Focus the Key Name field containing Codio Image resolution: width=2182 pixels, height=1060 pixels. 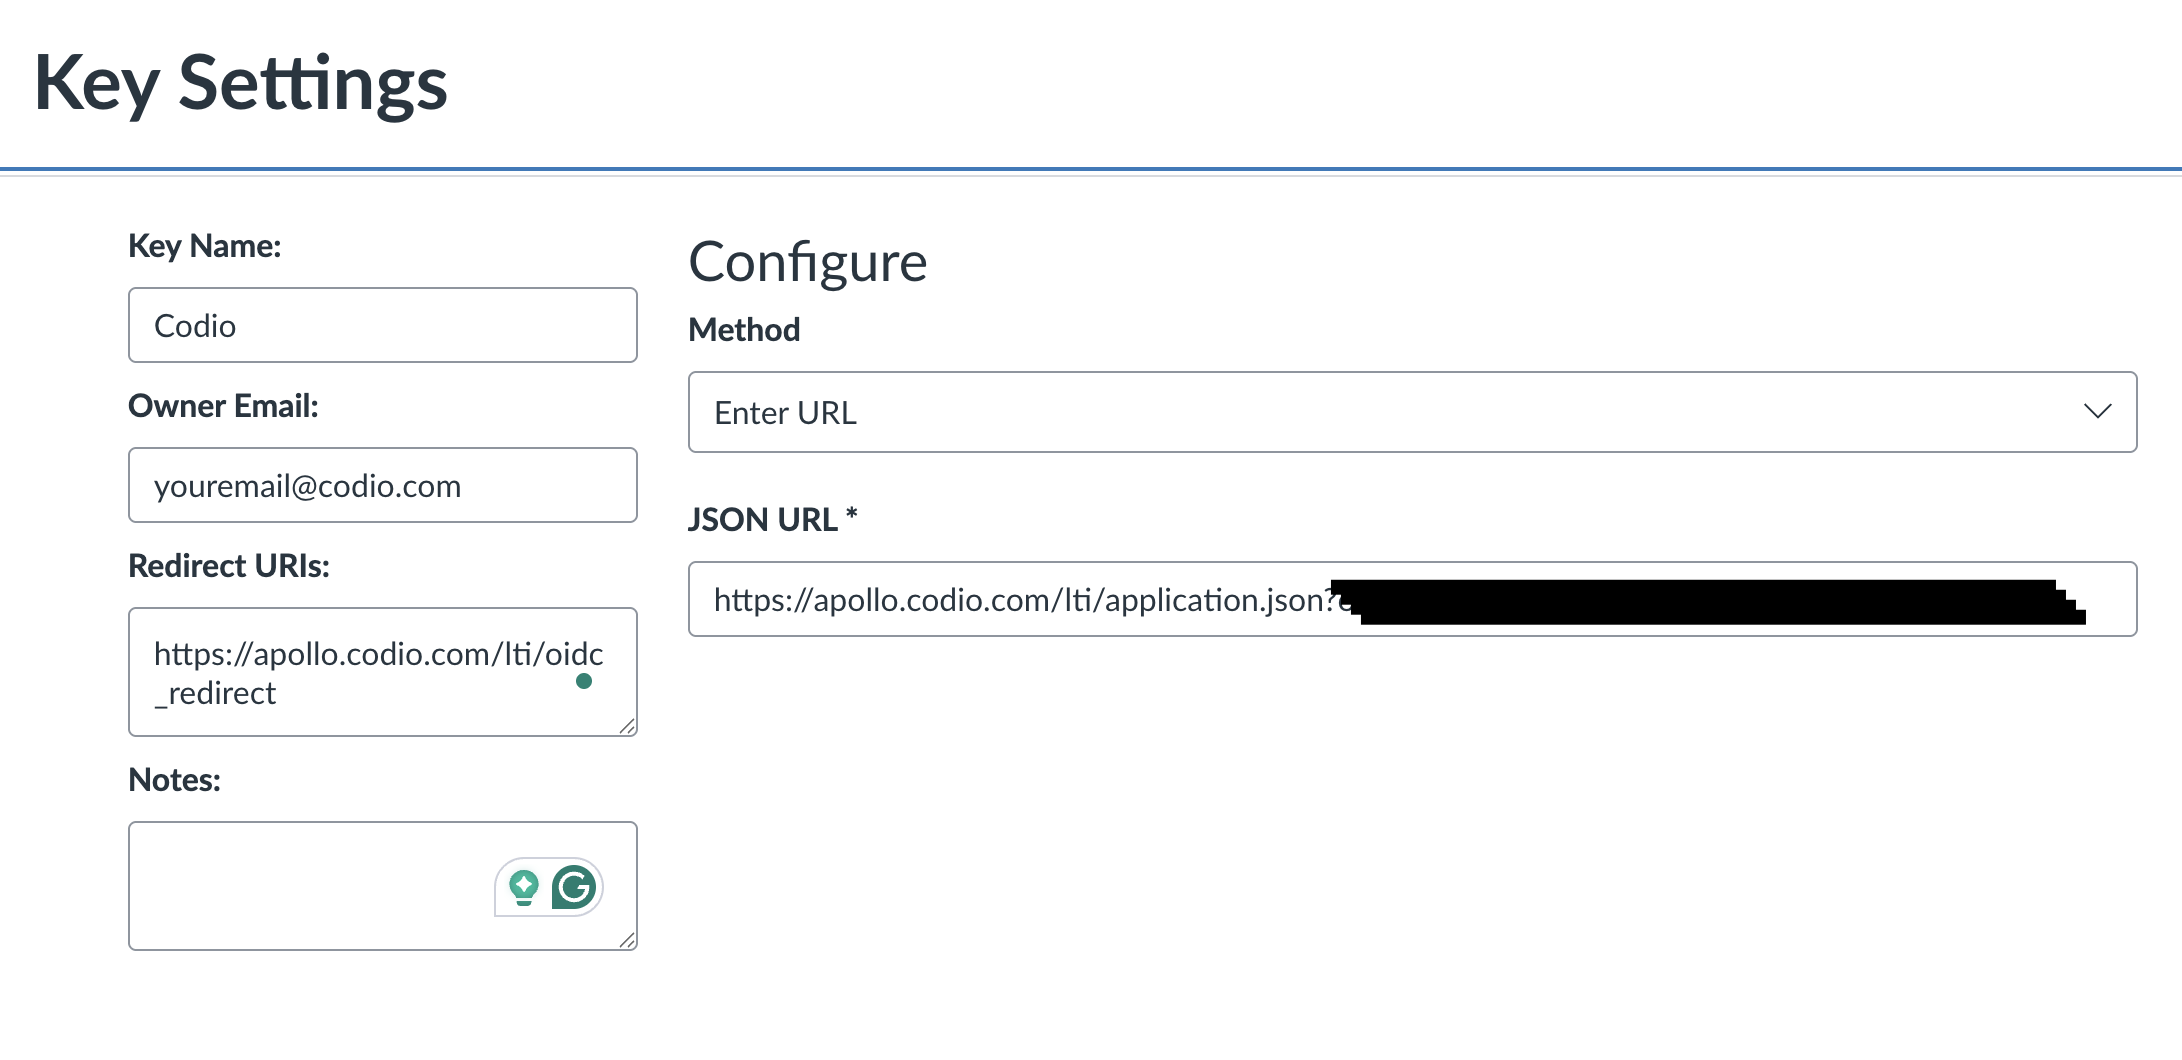pos(382,326)
